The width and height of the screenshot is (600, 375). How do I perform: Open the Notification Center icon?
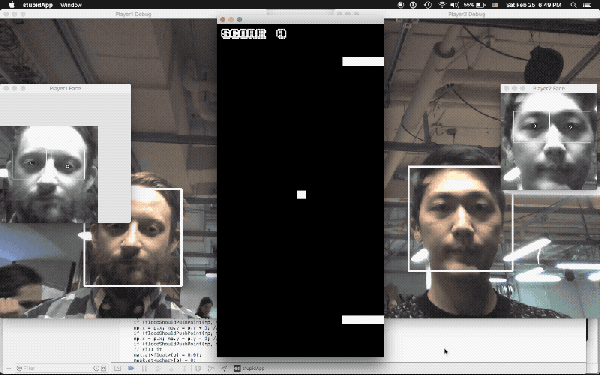point(587,5)
